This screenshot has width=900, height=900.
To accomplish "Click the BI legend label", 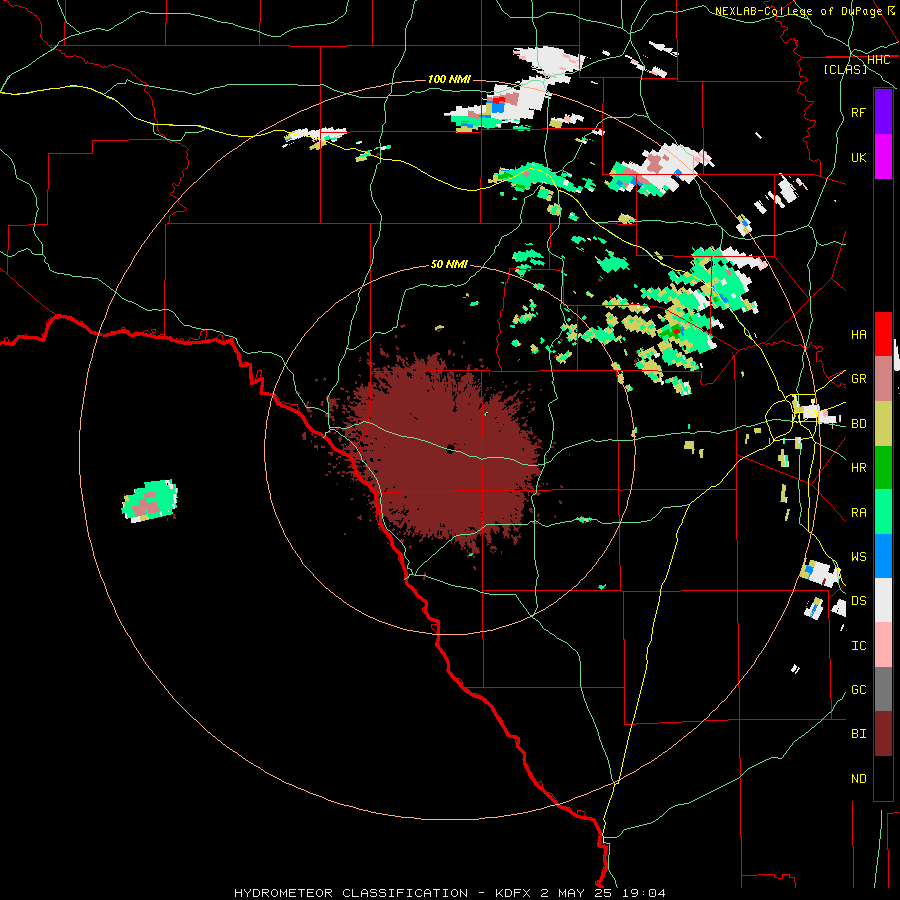I will click(x=858, y=734).
